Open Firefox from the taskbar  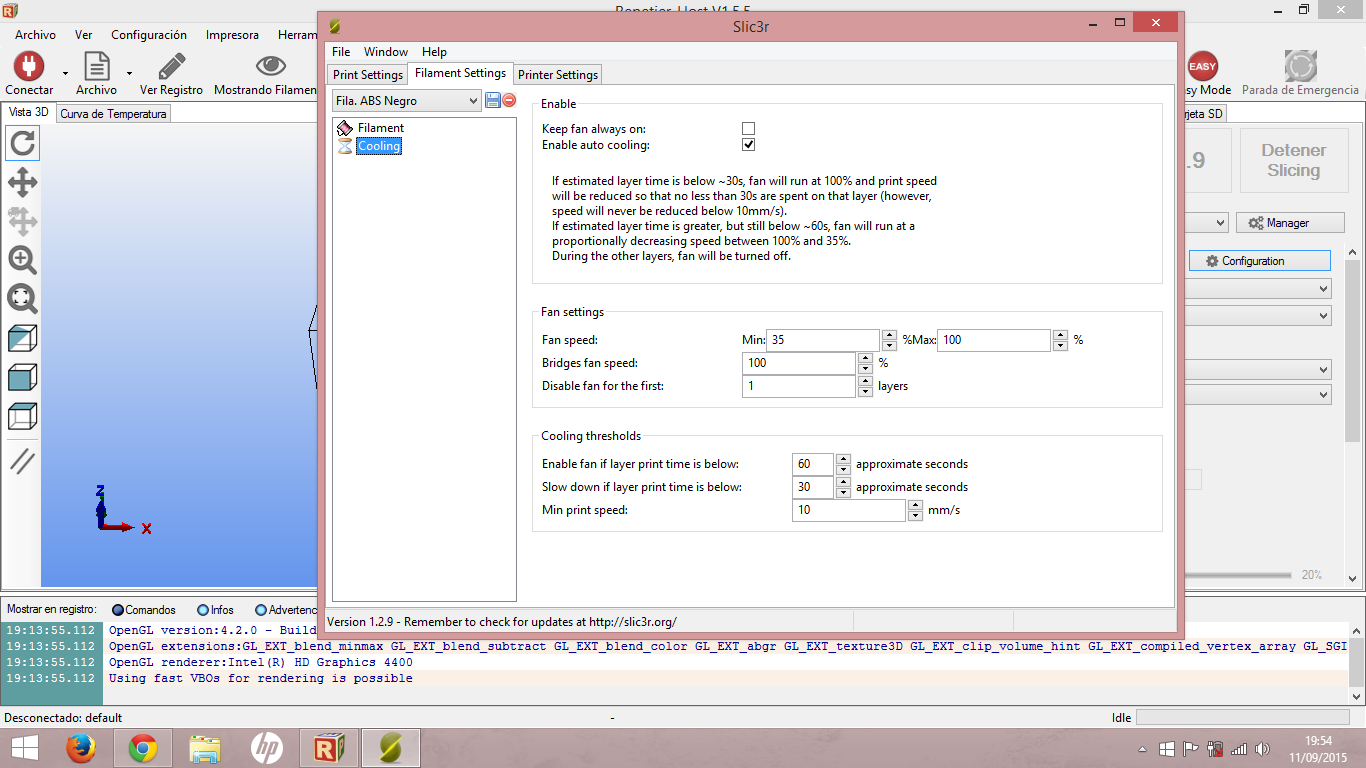click(81, 748)
